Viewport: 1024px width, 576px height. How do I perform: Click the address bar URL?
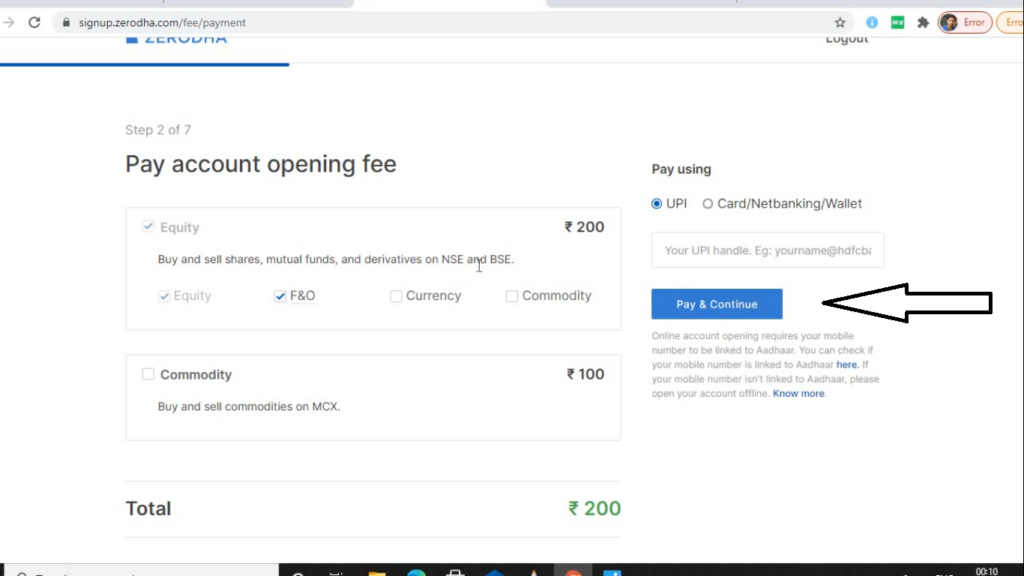162,22
